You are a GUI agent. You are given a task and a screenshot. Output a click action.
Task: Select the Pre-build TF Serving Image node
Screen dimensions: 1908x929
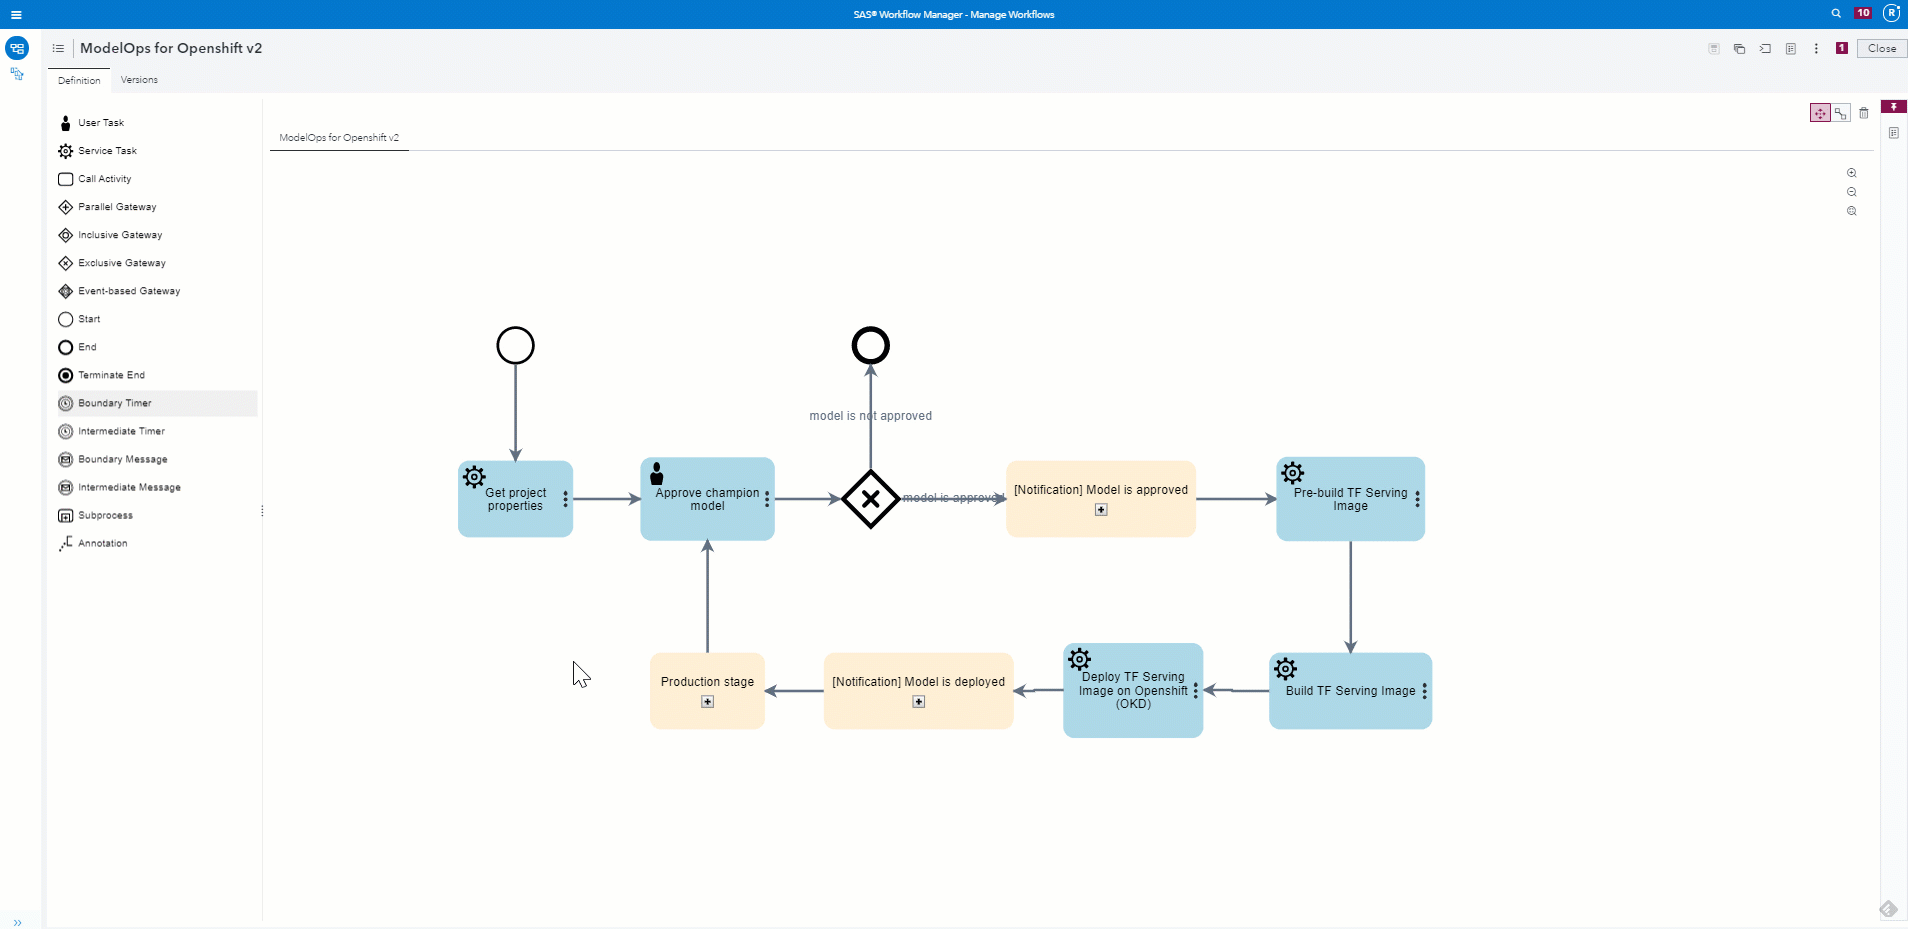(x=1350, y=499)
